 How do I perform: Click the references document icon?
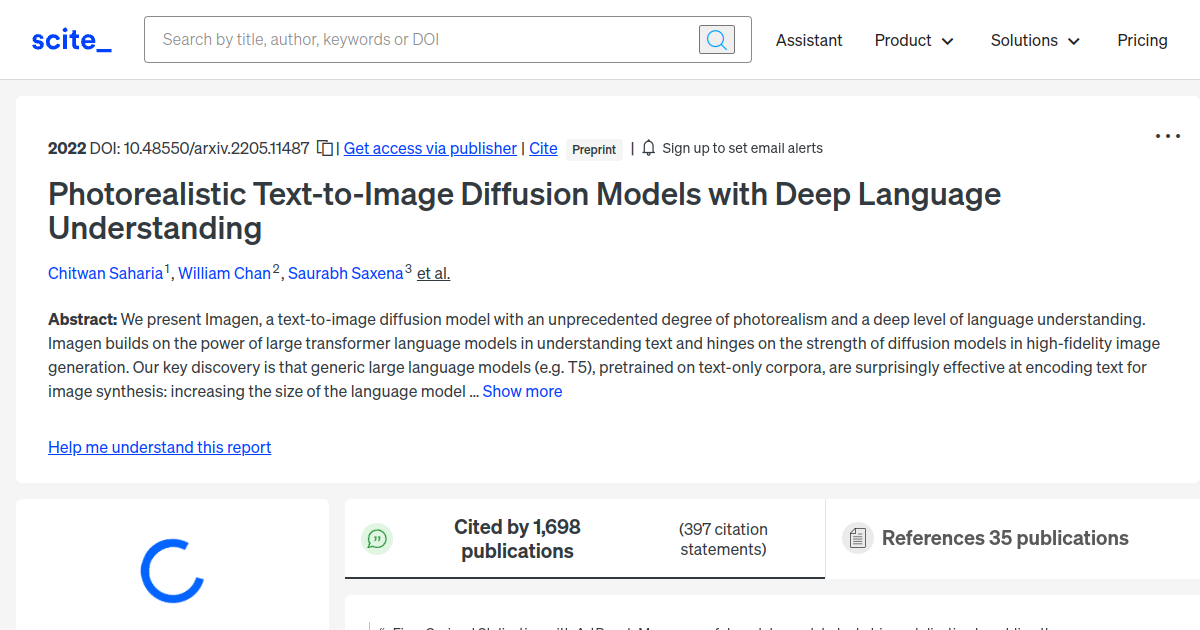(857, 537)
